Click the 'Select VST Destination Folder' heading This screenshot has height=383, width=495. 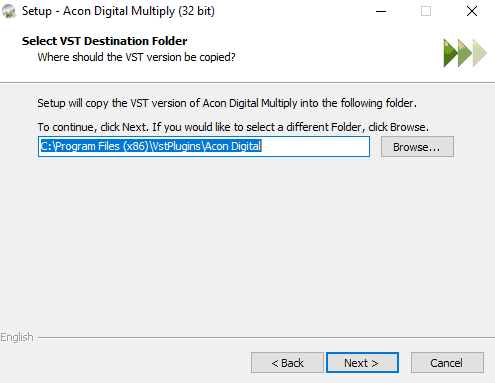click(x=105, y=41)
